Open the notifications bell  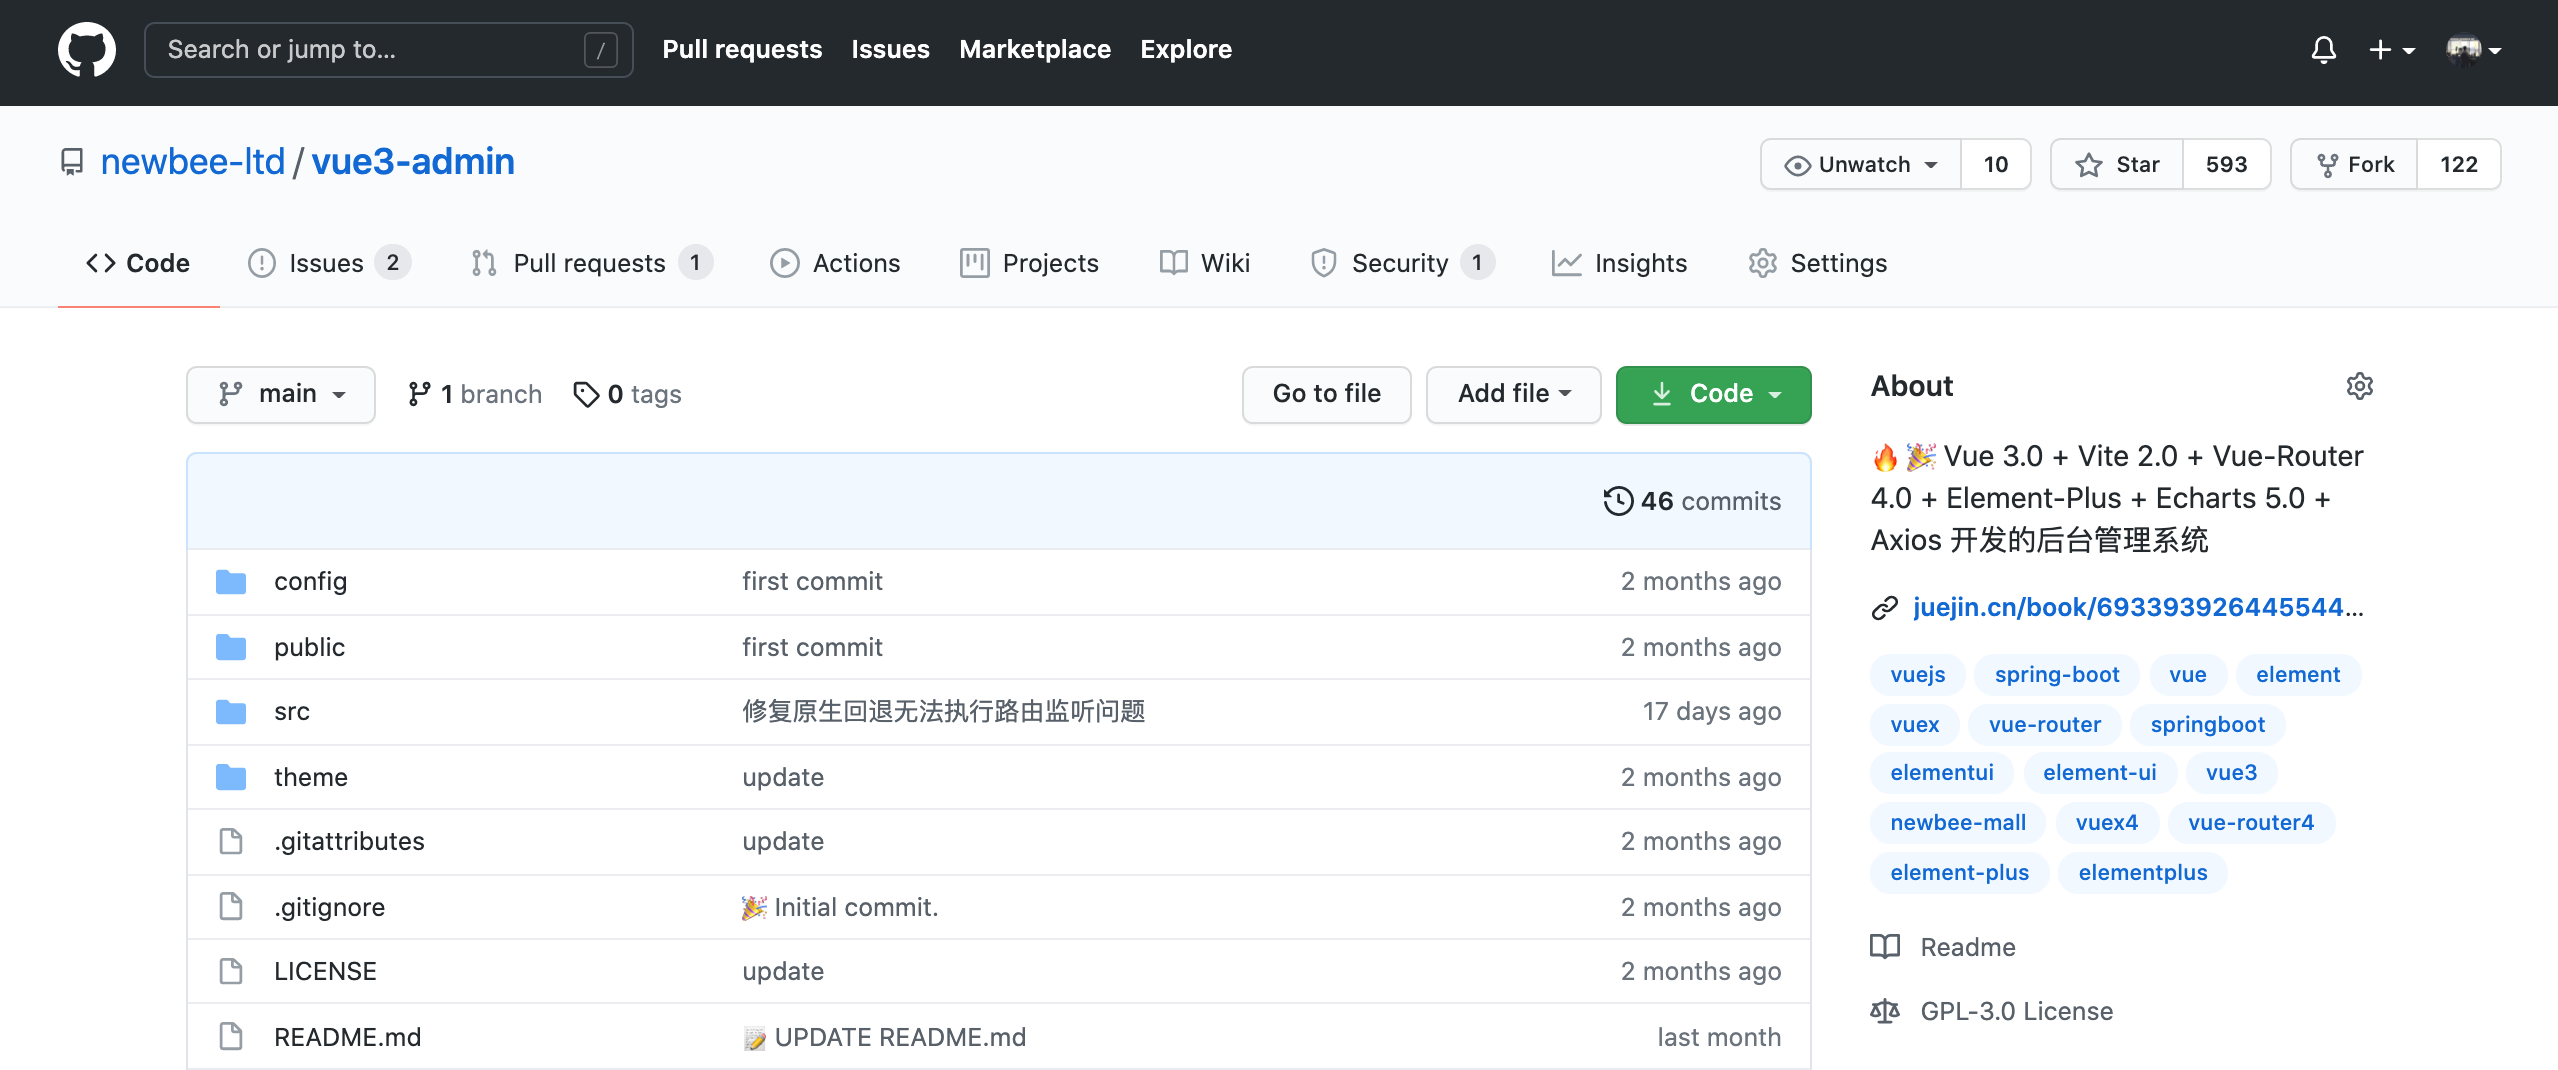pyautogui.click(x=2324, y=50)
